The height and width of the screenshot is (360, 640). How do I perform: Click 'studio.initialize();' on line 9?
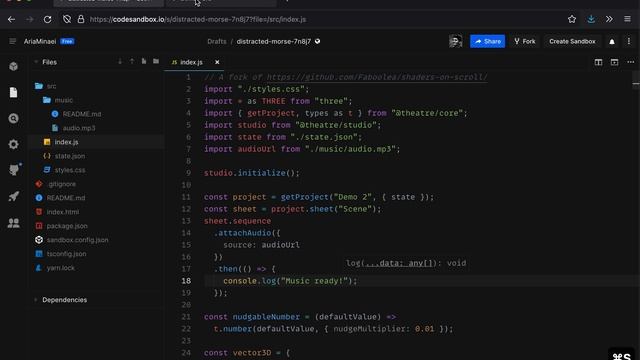[x=252, y=173]
